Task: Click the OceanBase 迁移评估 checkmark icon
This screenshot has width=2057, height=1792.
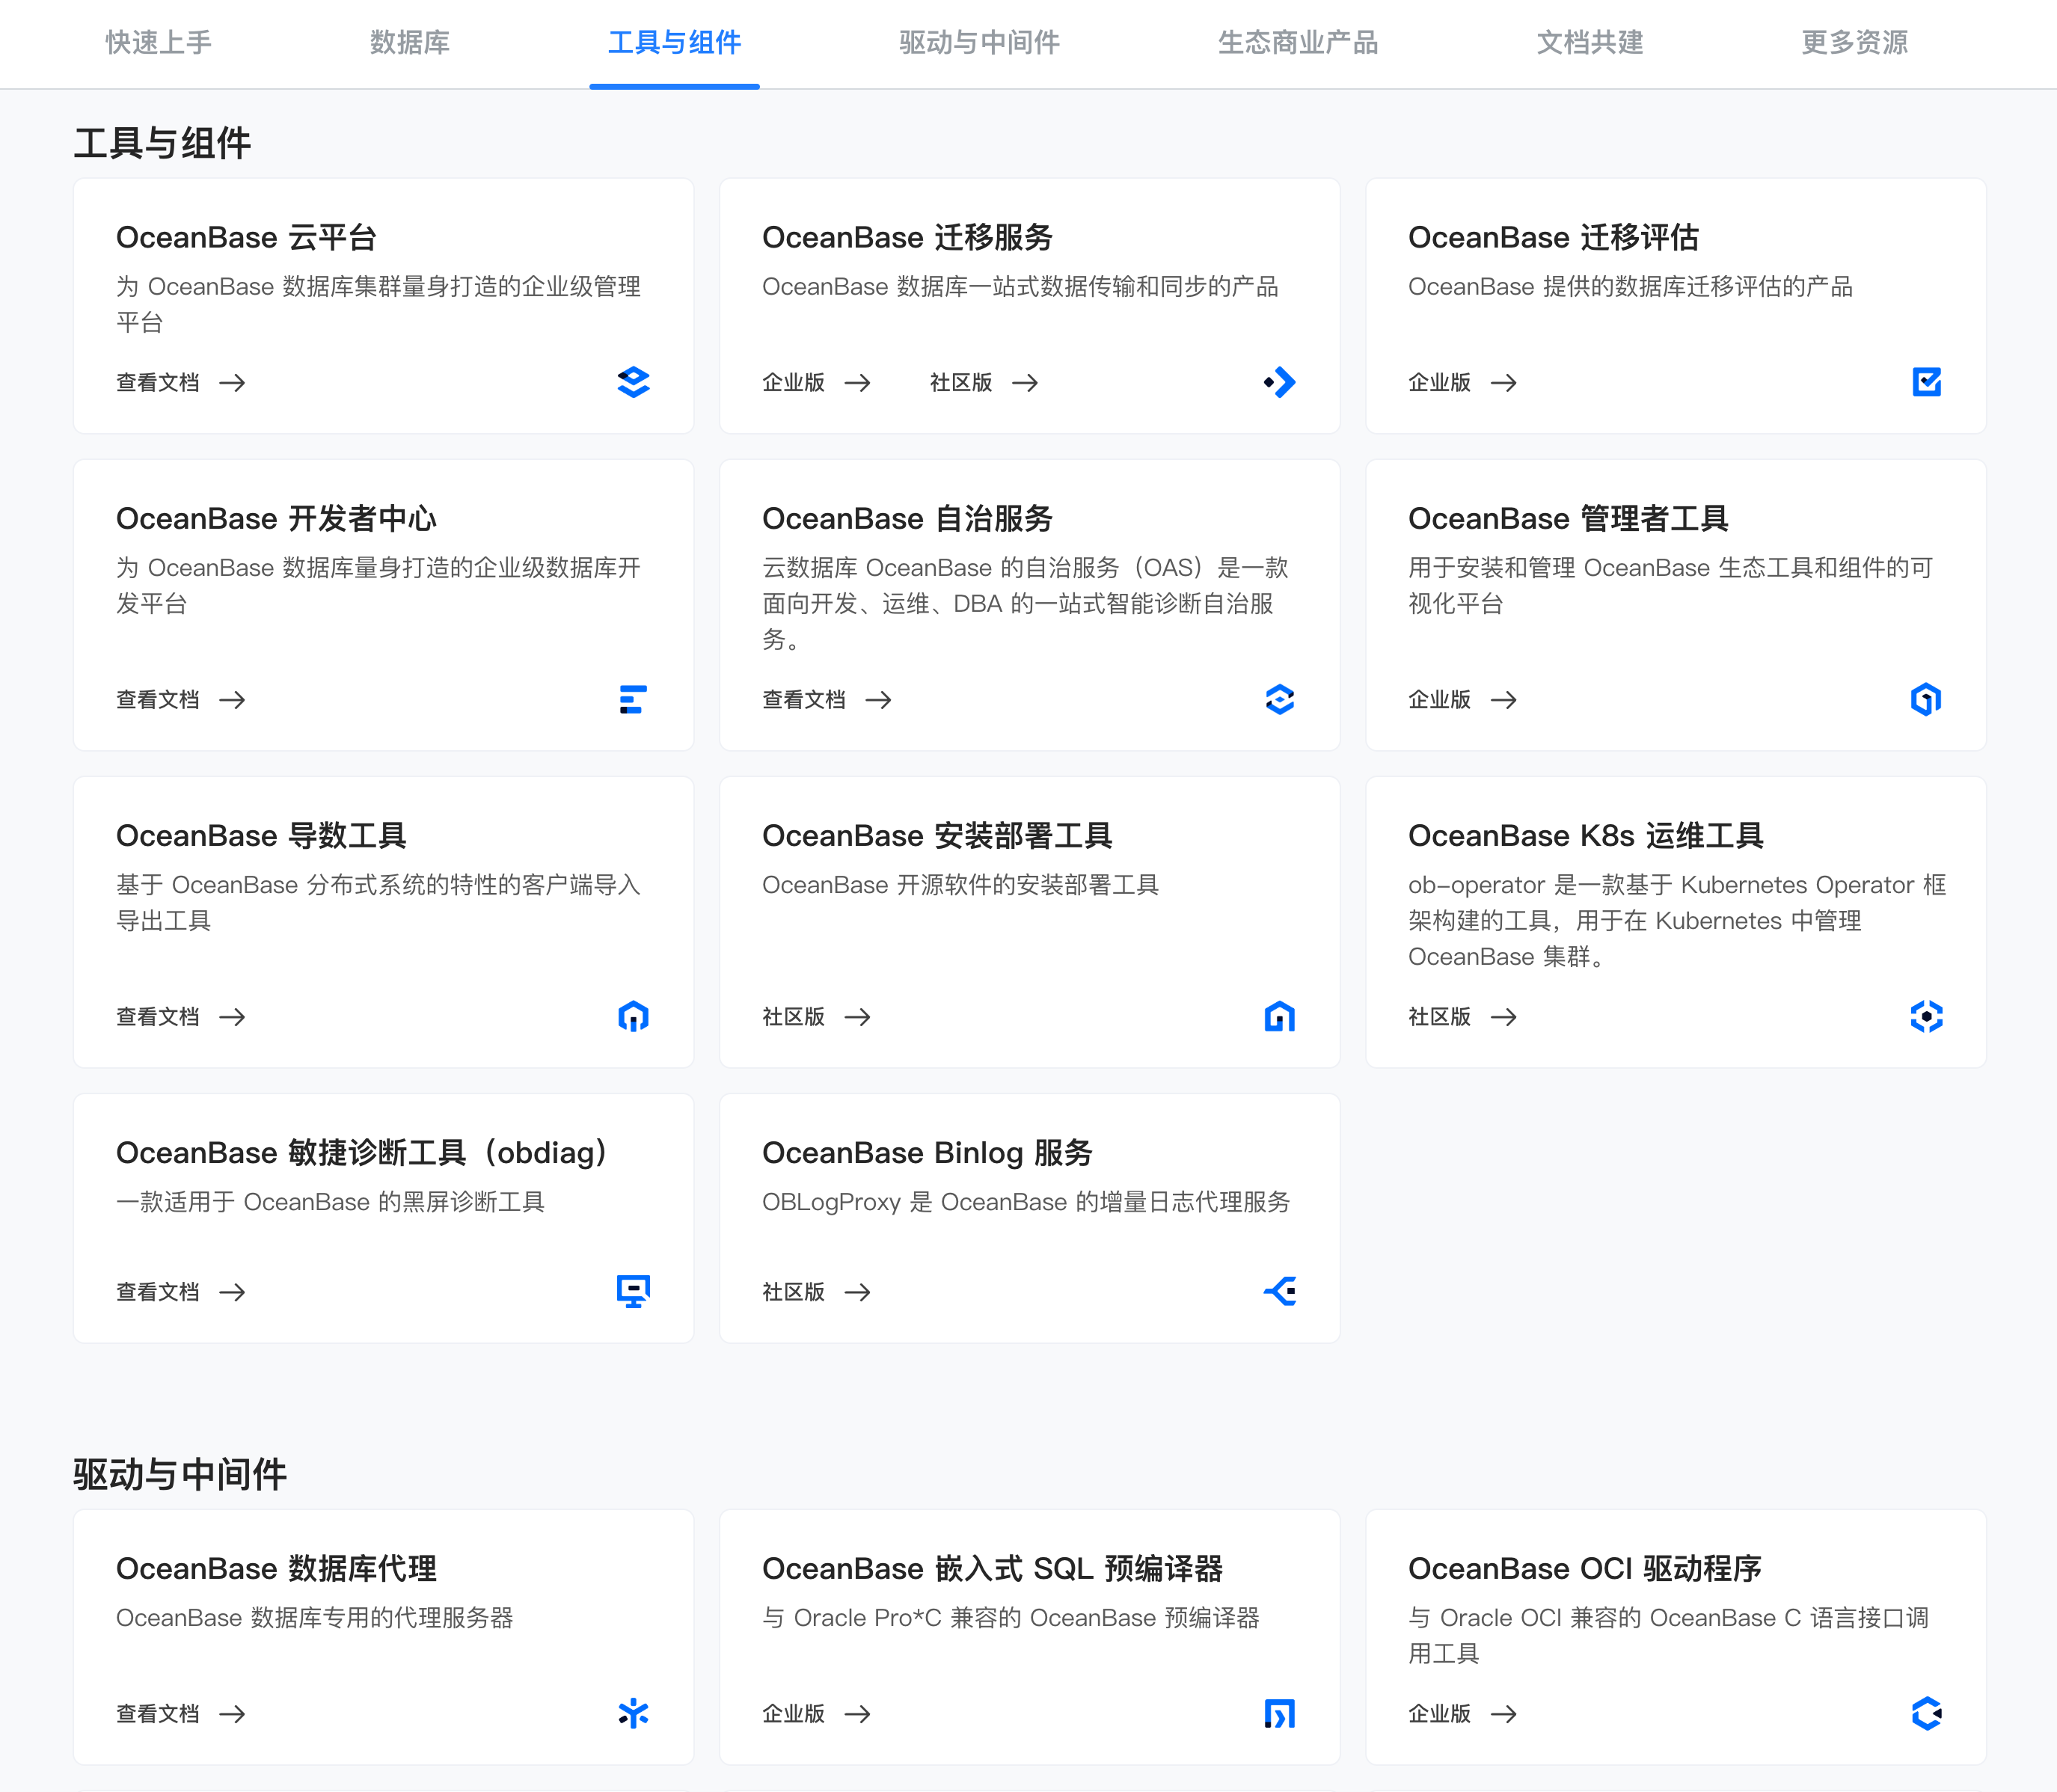Action: coord(1926,382)
